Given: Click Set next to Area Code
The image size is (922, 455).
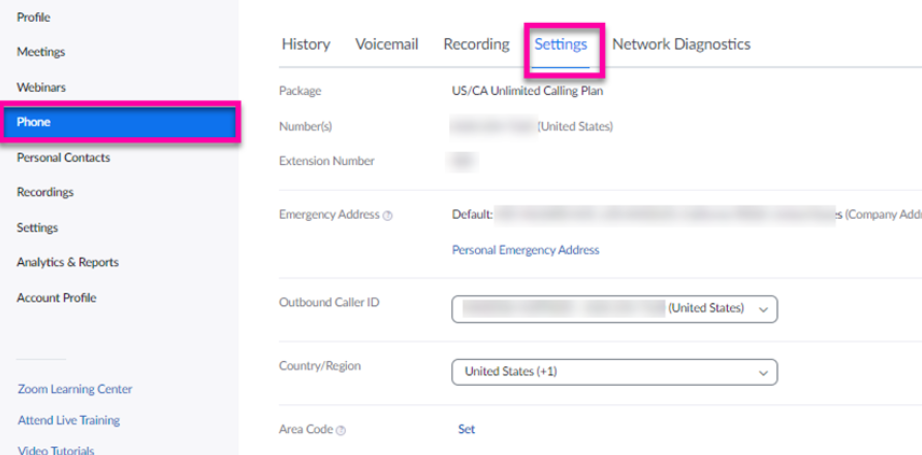Looking at the screenshot, I should 466,429.
